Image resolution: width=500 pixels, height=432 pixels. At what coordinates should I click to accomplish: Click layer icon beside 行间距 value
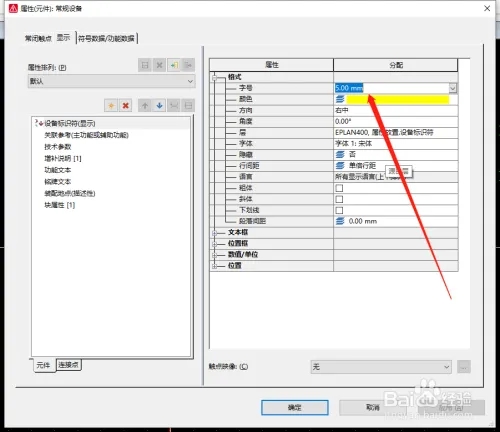pos(340,166)
